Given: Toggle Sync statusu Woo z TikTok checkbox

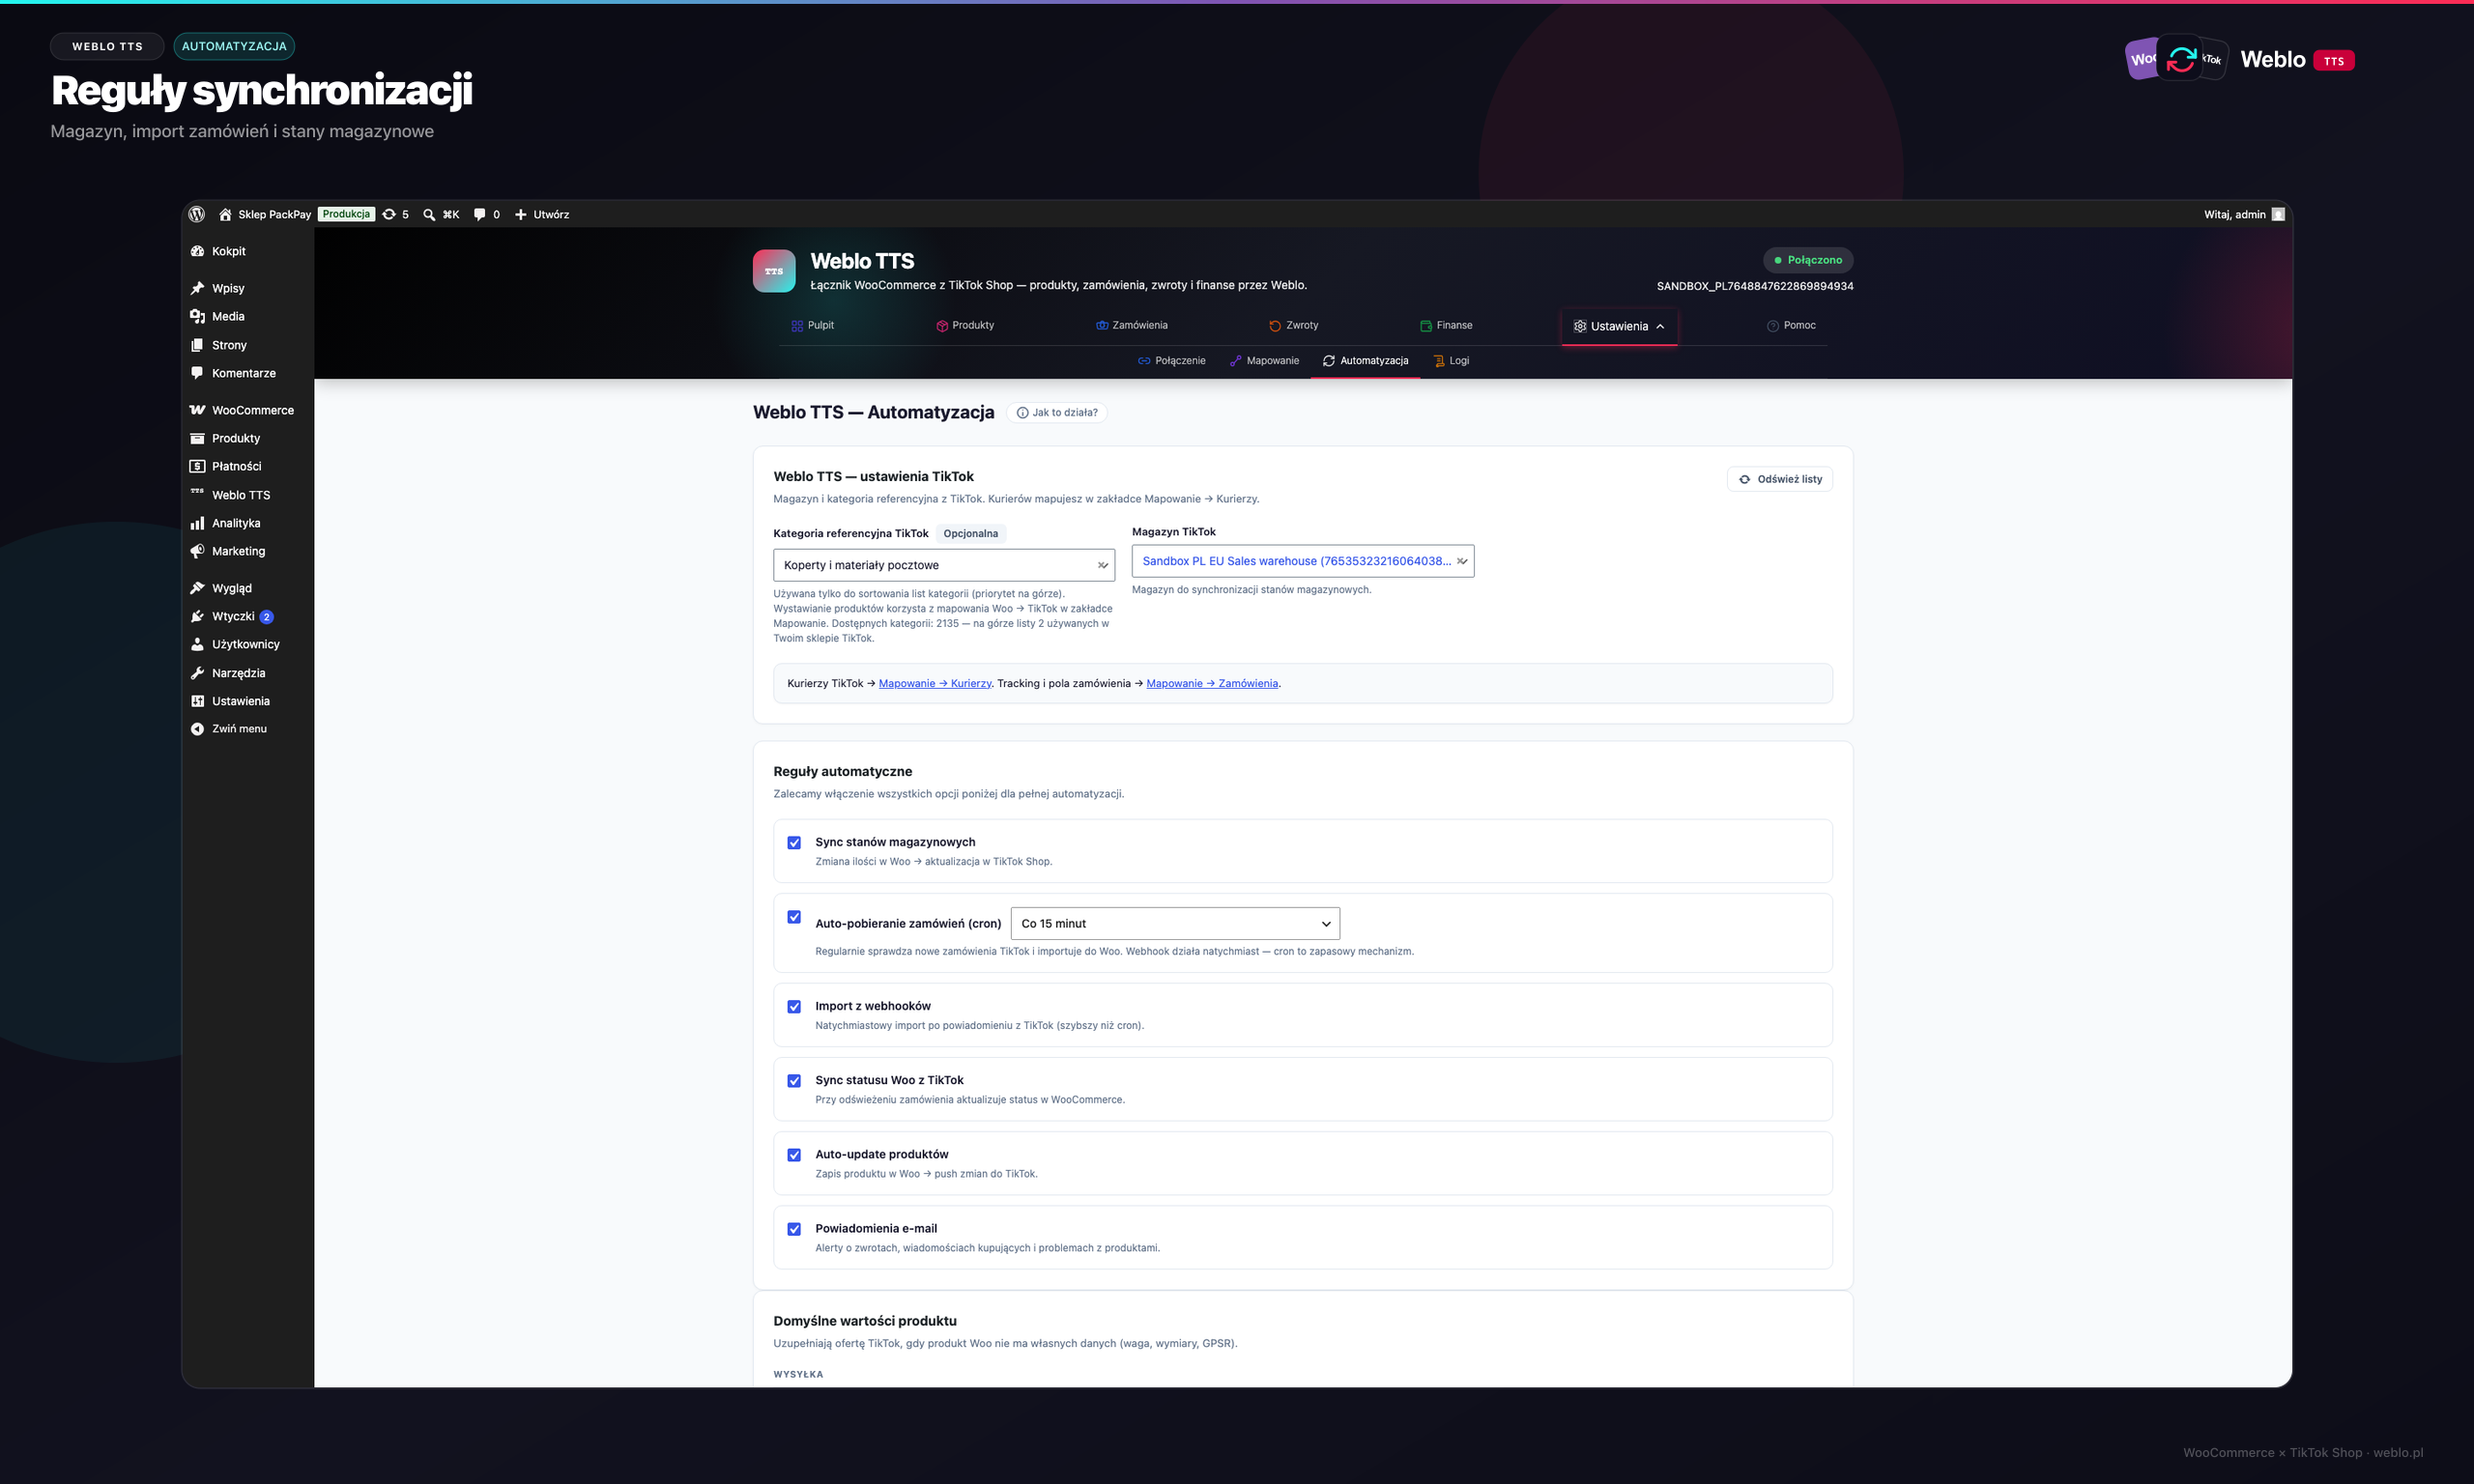Looking at the screenshot, I should [x=794, y=1081].
